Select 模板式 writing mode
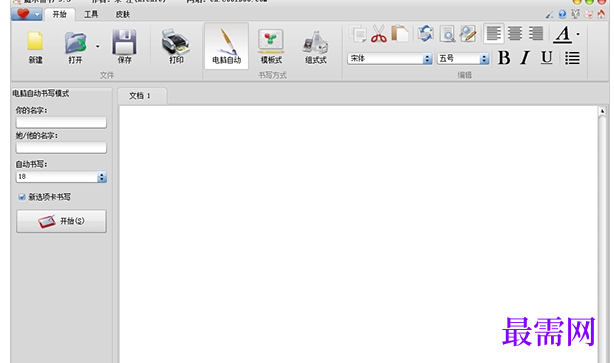The image size is (614, 363). (x=271, y=46)
